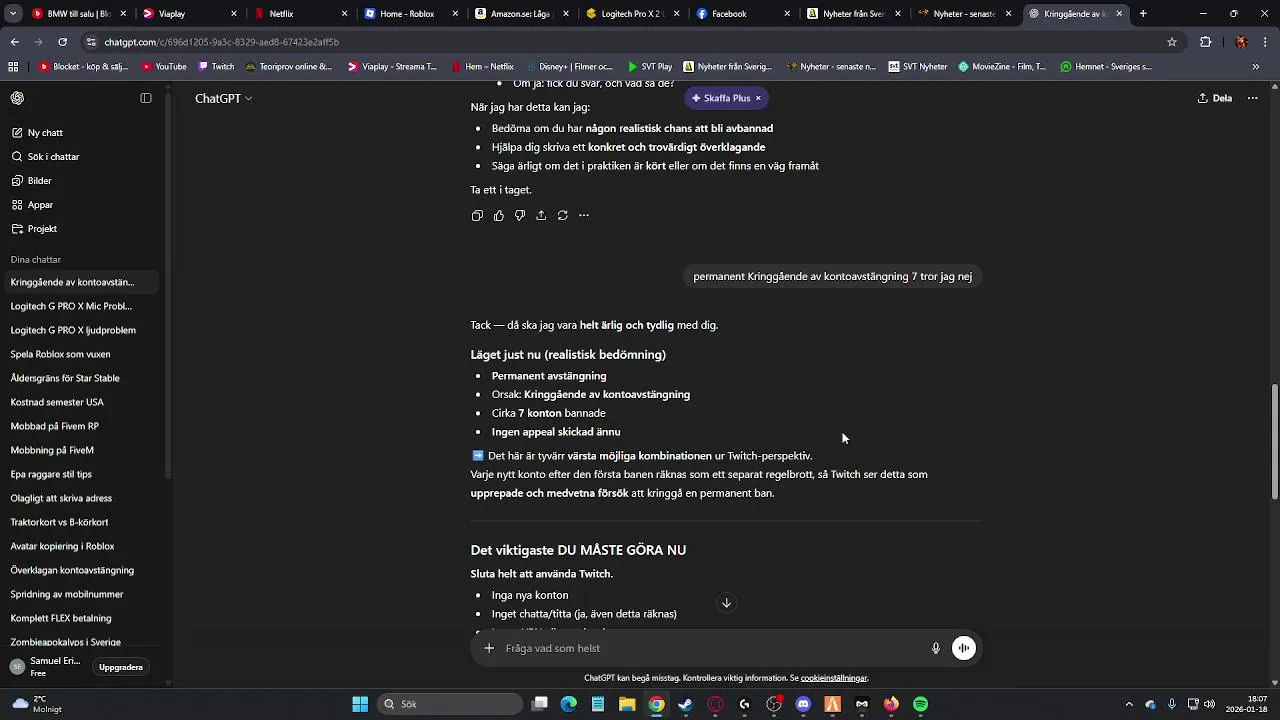This screenshot has height=720, width=1280.
Task: Click the Windows taskbar Sök search box
Action: [450, 704]
